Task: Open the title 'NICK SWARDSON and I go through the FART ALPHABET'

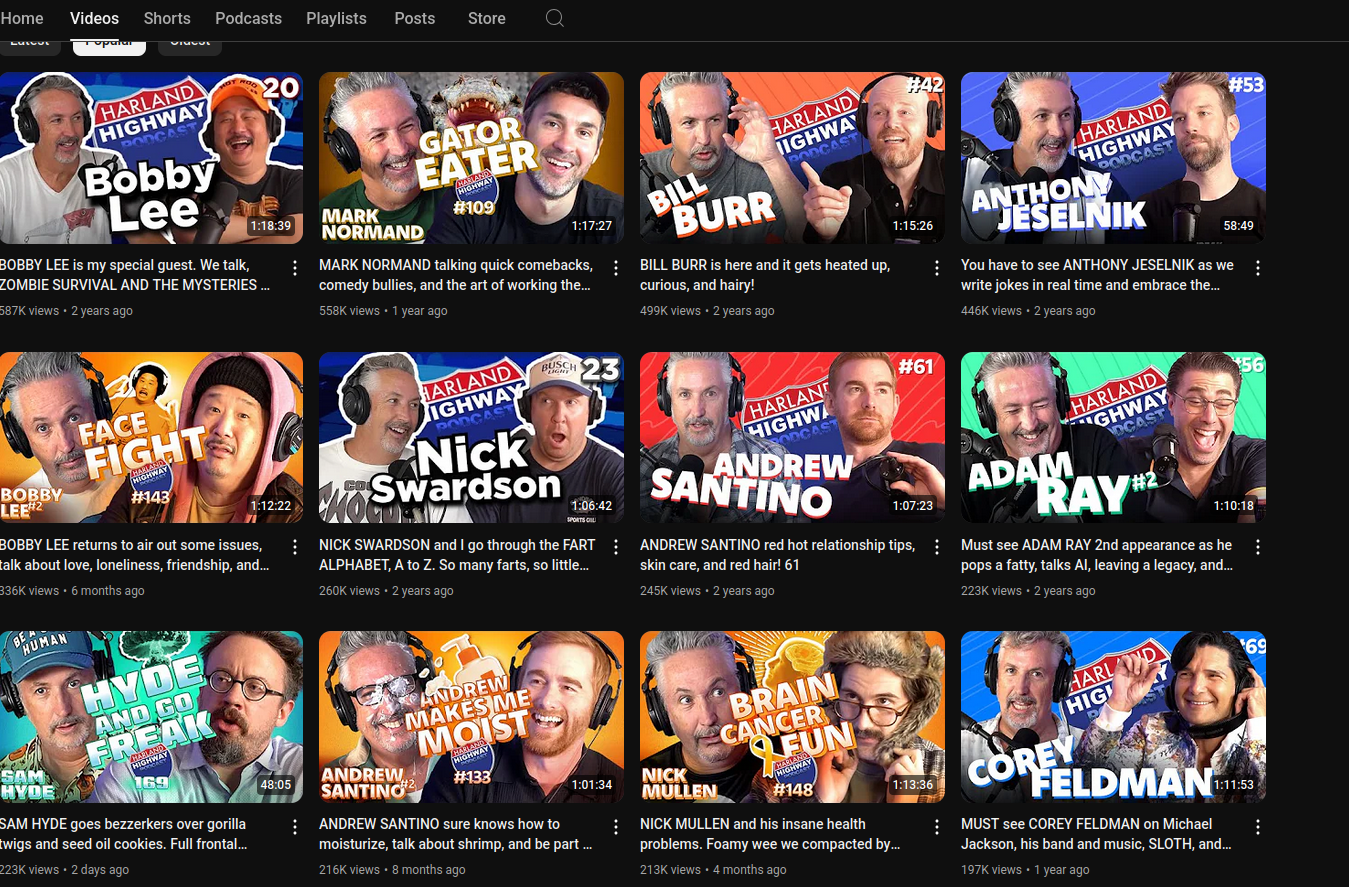Action: pos(457,555)
